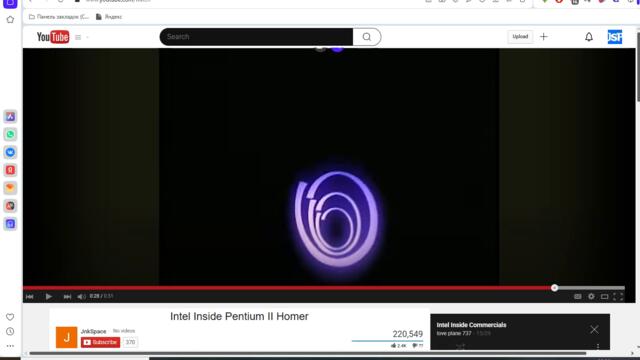The image size is (640, 360).
Task: Toggle theater mode
Action: coord(604,296)
